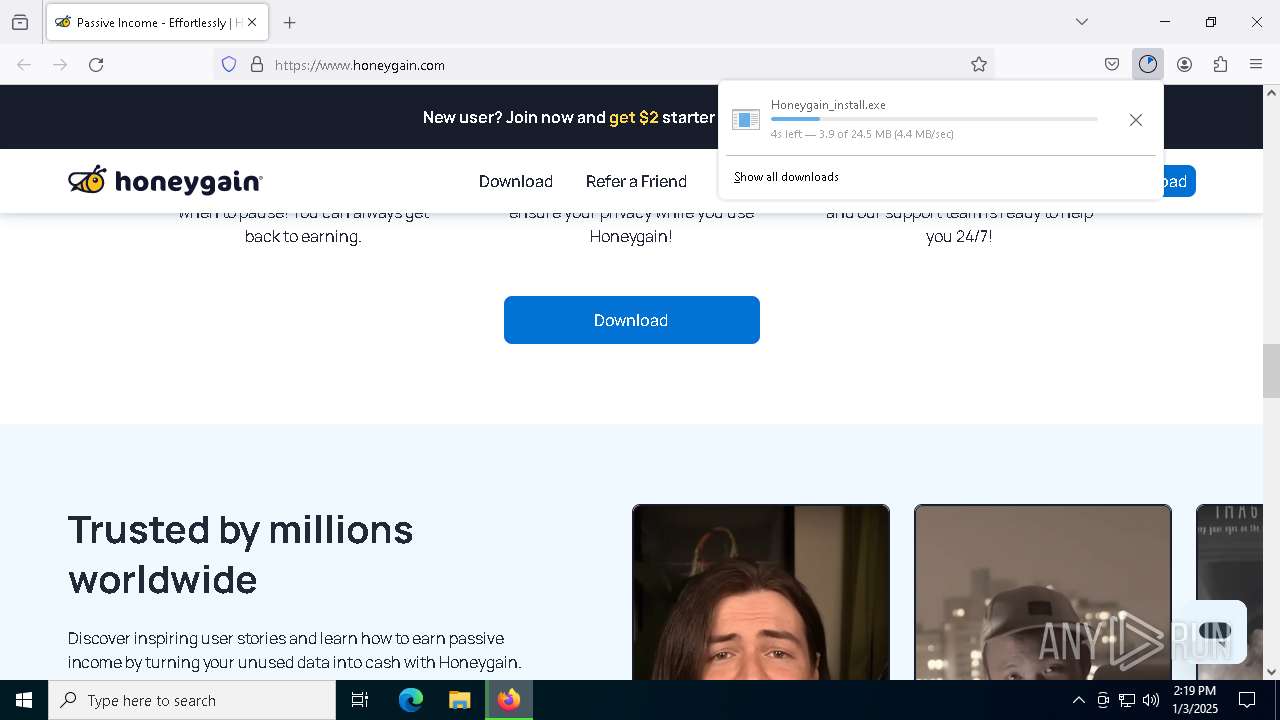Open clock showing 2:19 PM
The image size is (1280, 720).
pos(1195,700)
